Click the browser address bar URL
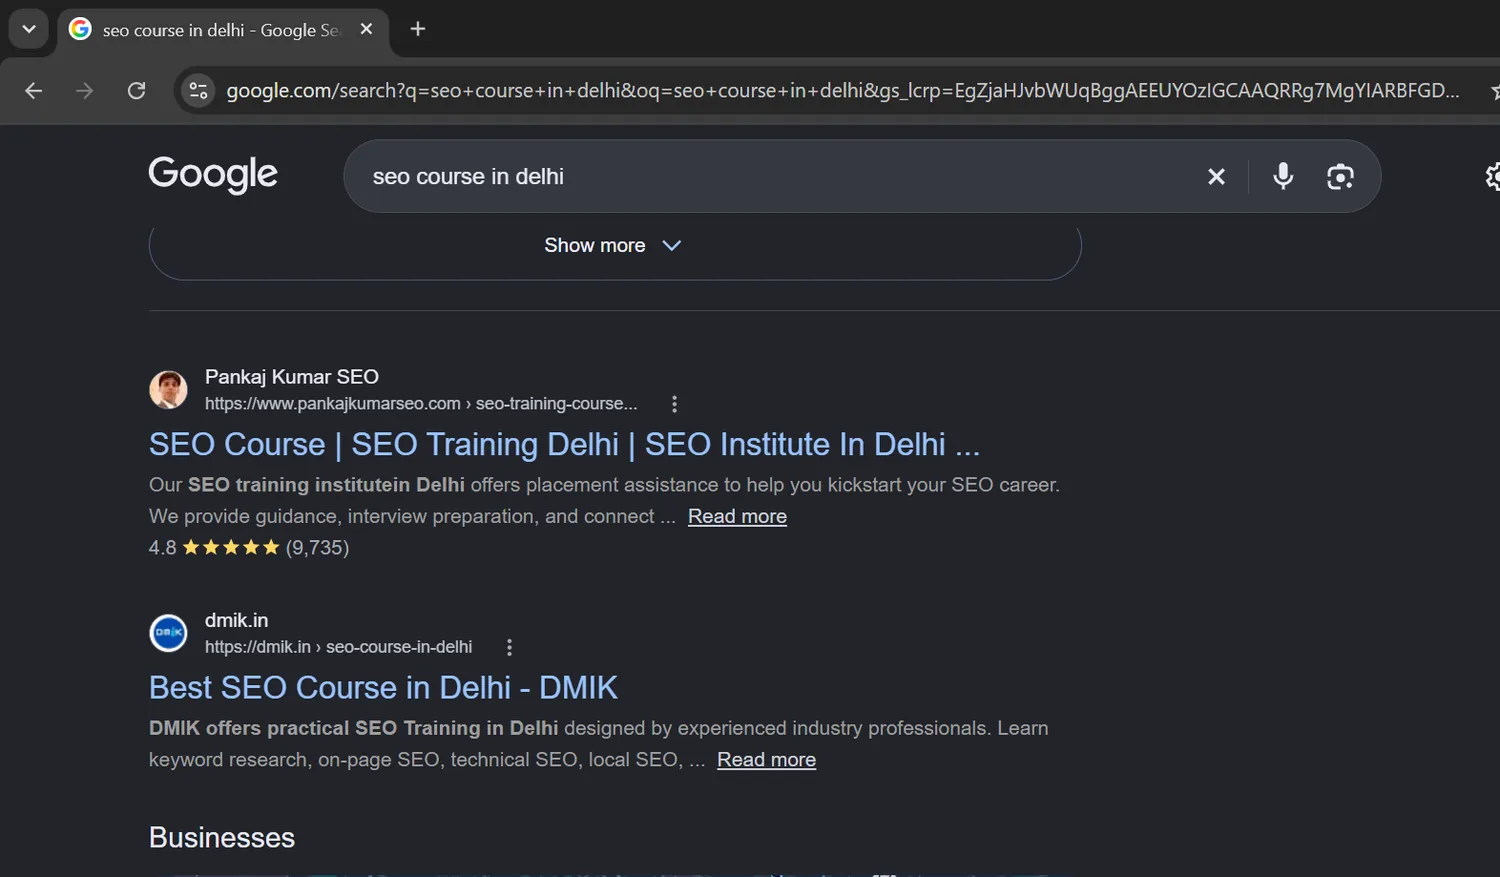The width and height of the screenshot is (1500, 877). [x=842, y=91]
